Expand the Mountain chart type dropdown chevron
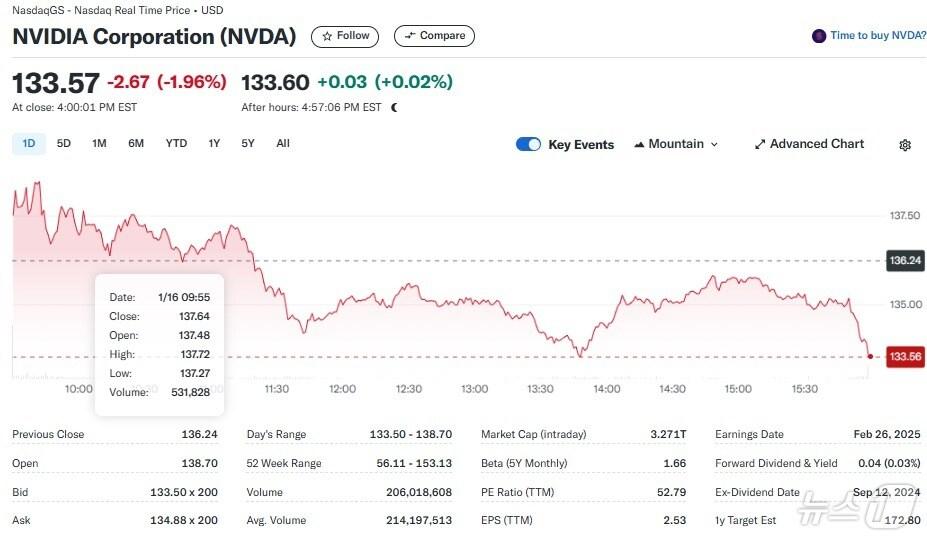This screenshot has height=541, width=927. pos(714,145)
